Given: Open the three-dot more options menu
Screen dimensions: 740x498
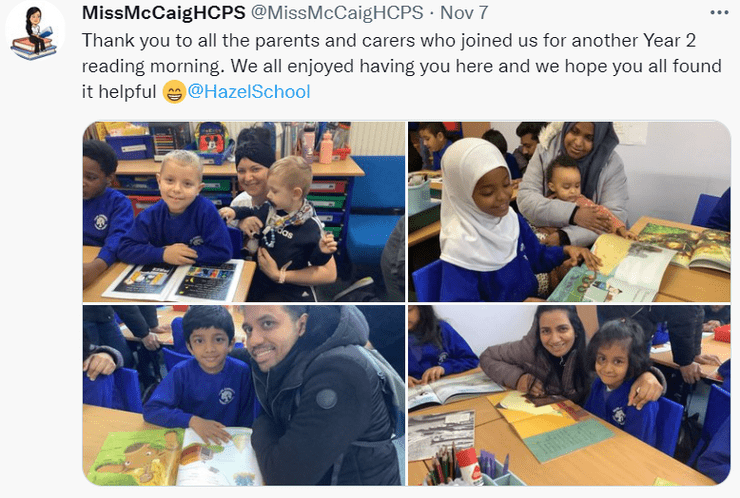Looking at the screenshot, I should click(x=719, y=13).
